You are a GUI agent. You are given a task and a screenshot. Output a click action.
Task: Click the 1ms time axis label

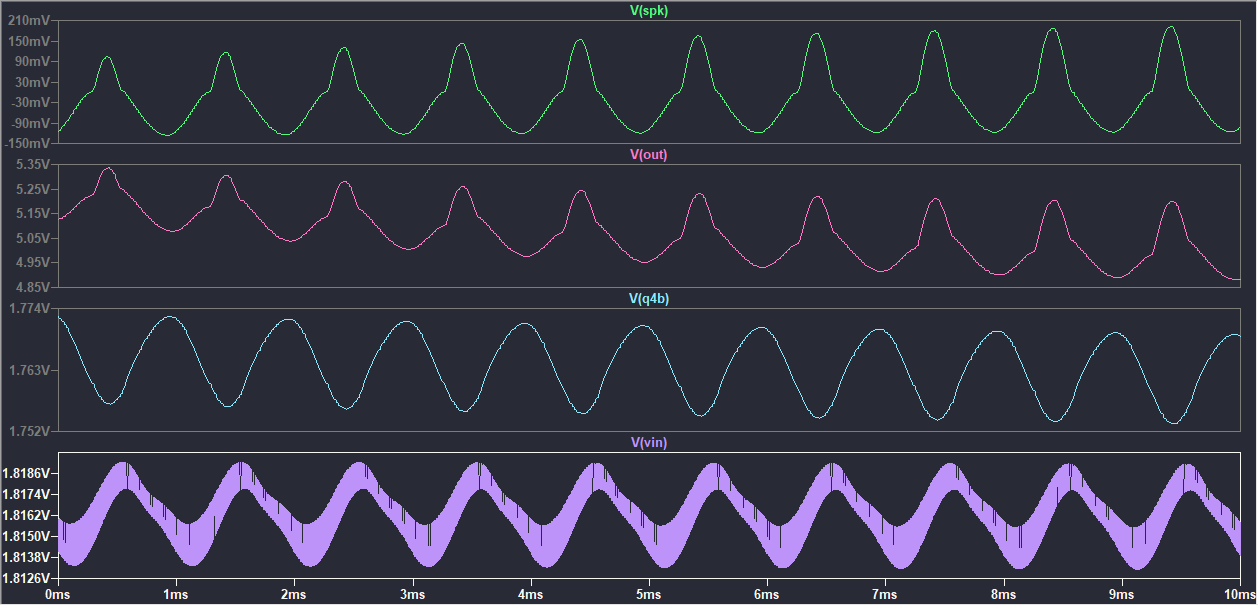point(176,594)
